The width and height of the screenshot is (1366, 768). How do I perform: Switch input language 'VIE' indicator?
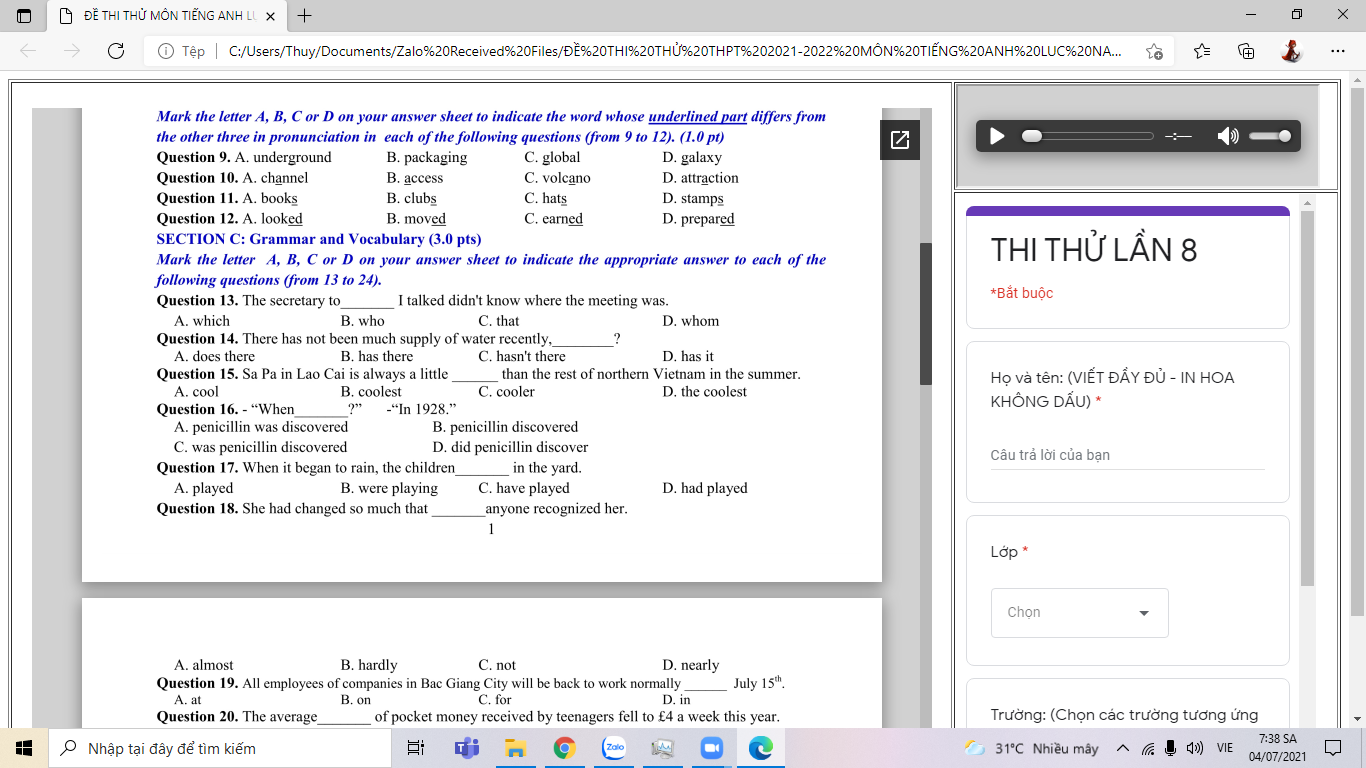pyautogui.click(x=1224, y=748)
